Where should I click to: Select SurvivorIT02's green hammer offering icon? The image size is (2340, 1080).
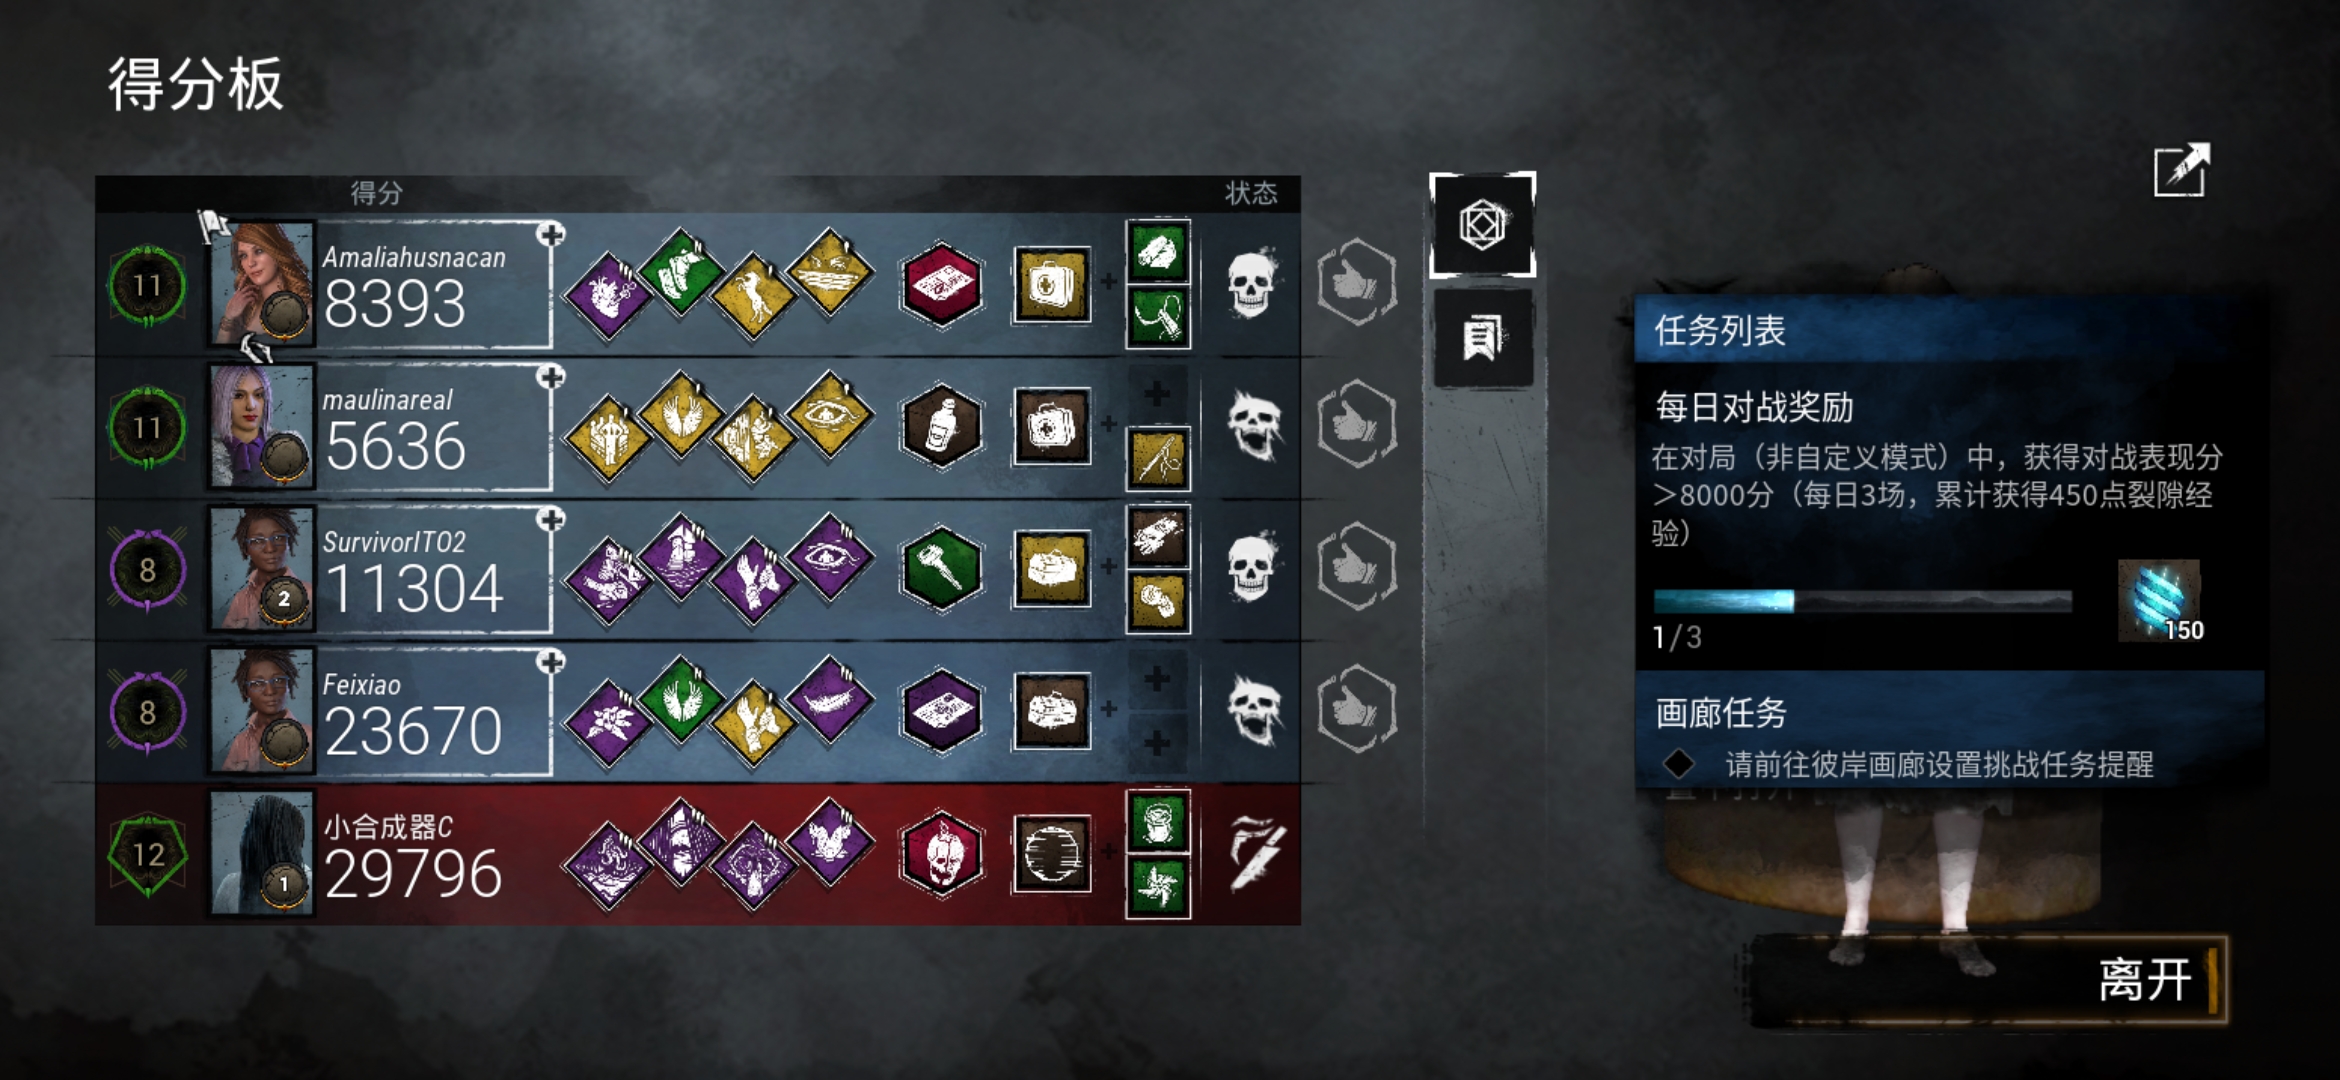[941, 569]
